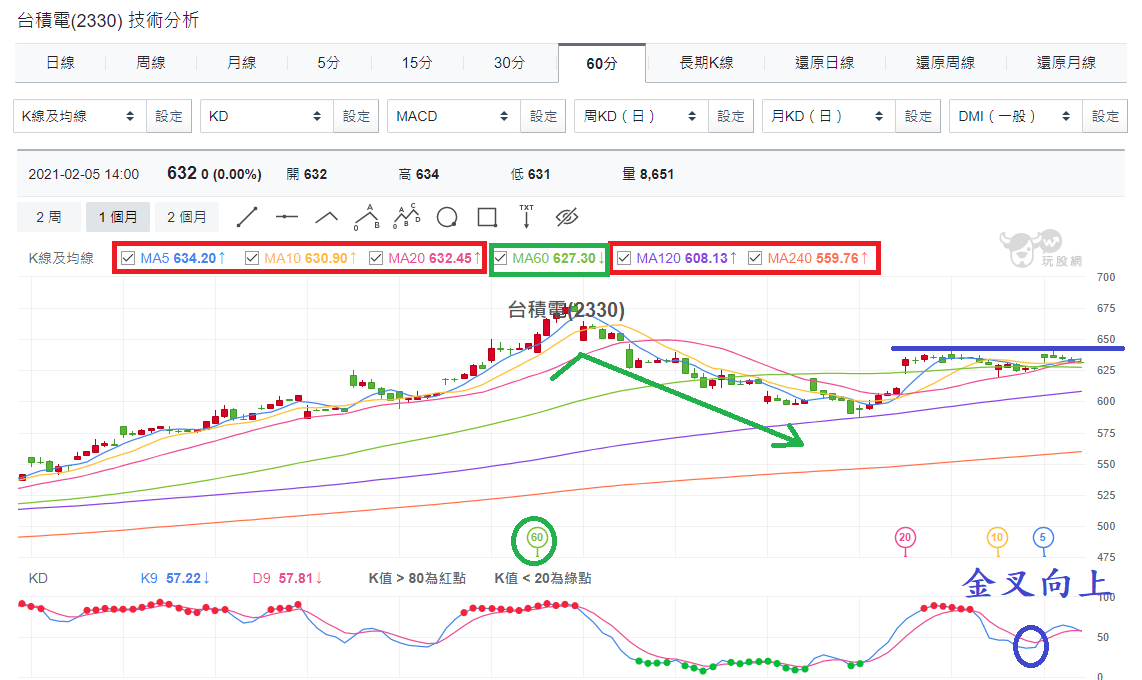Click the 開 632 opening price
The width and height of the screenshot is (1142, 680).
(307, 174)
